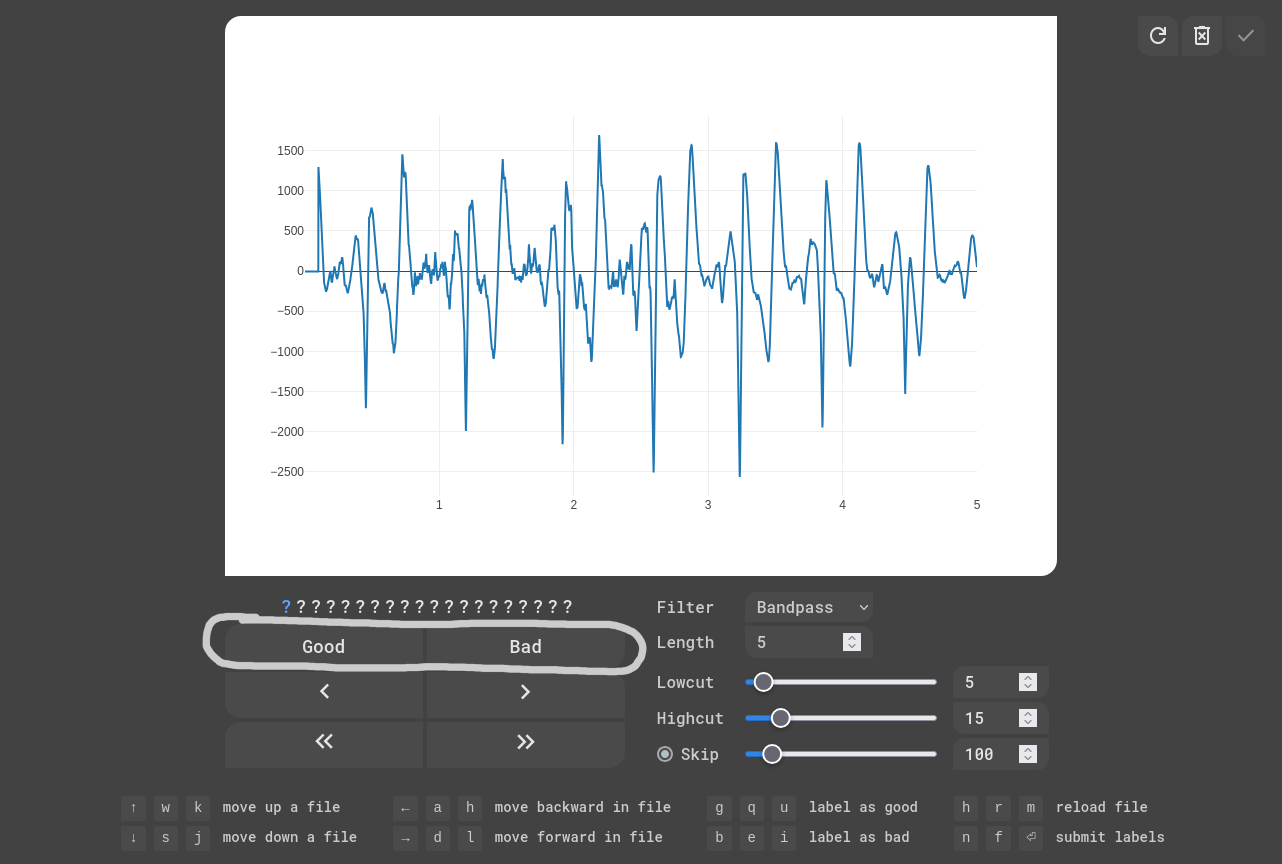Label the segment as Bad
Image resolution: width=1282 pixels, height=864 pixels.
[x=526, y=647]
